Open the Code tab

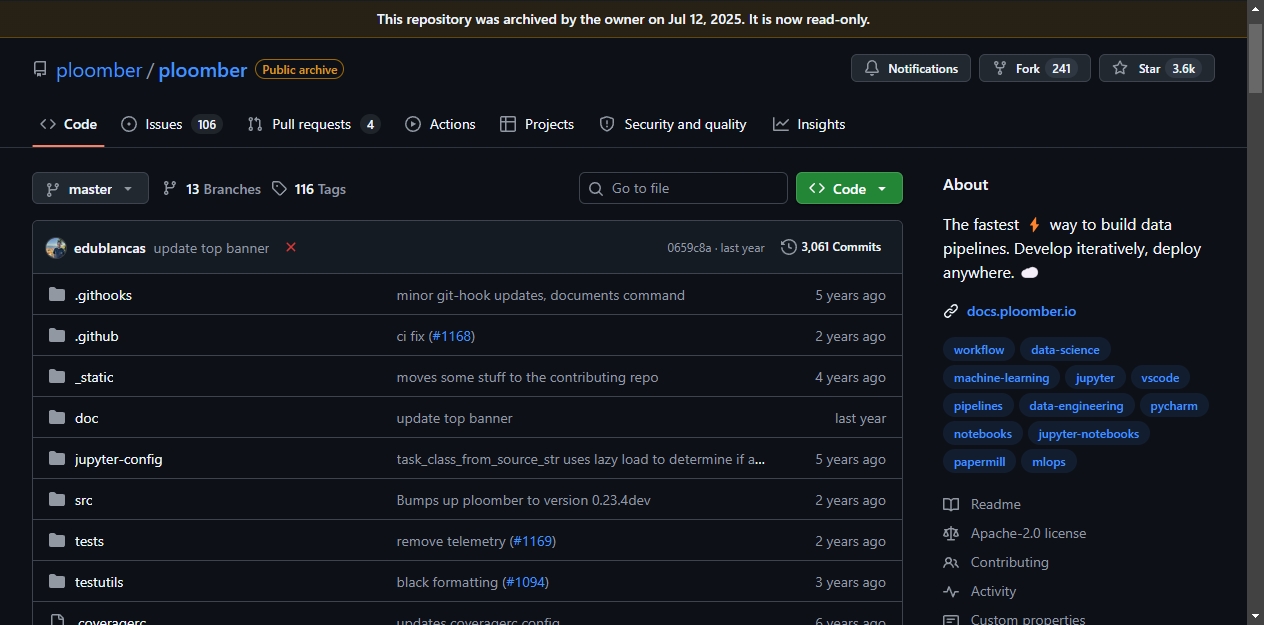click(x=68, y=124)
